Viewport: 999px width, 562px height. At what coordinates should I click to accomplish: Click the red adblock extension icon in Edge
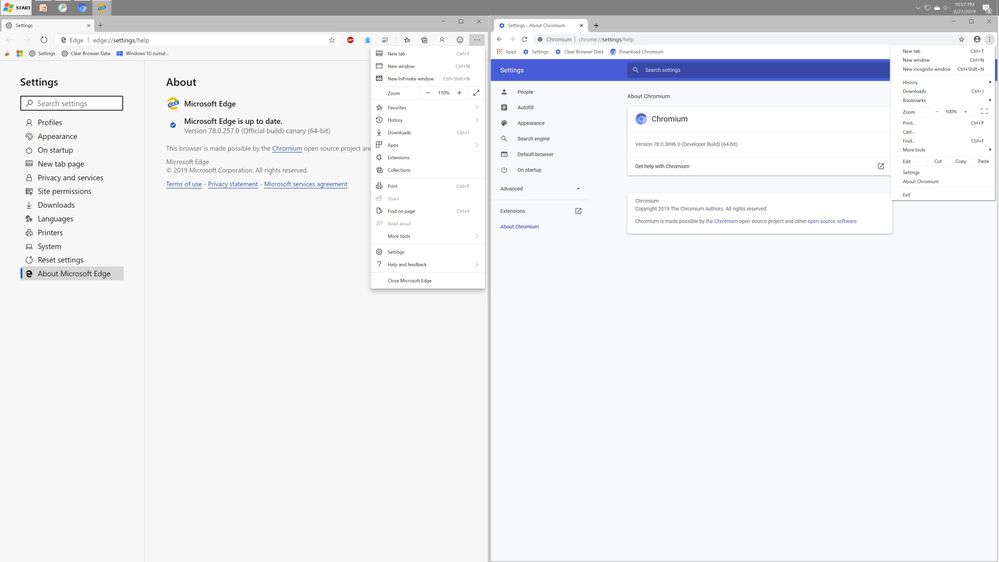pyautogui.click(x=350, y=40)
